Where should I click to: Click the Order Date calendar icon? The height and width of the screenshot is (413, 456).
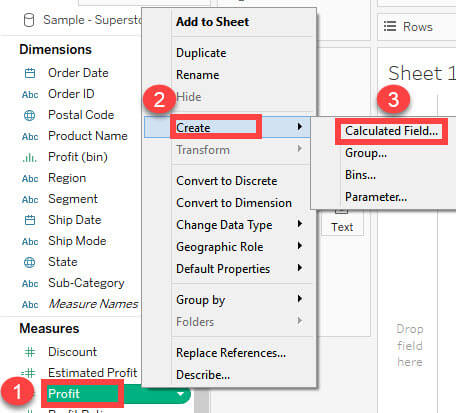pyautogui.click(x=30, y=73)
